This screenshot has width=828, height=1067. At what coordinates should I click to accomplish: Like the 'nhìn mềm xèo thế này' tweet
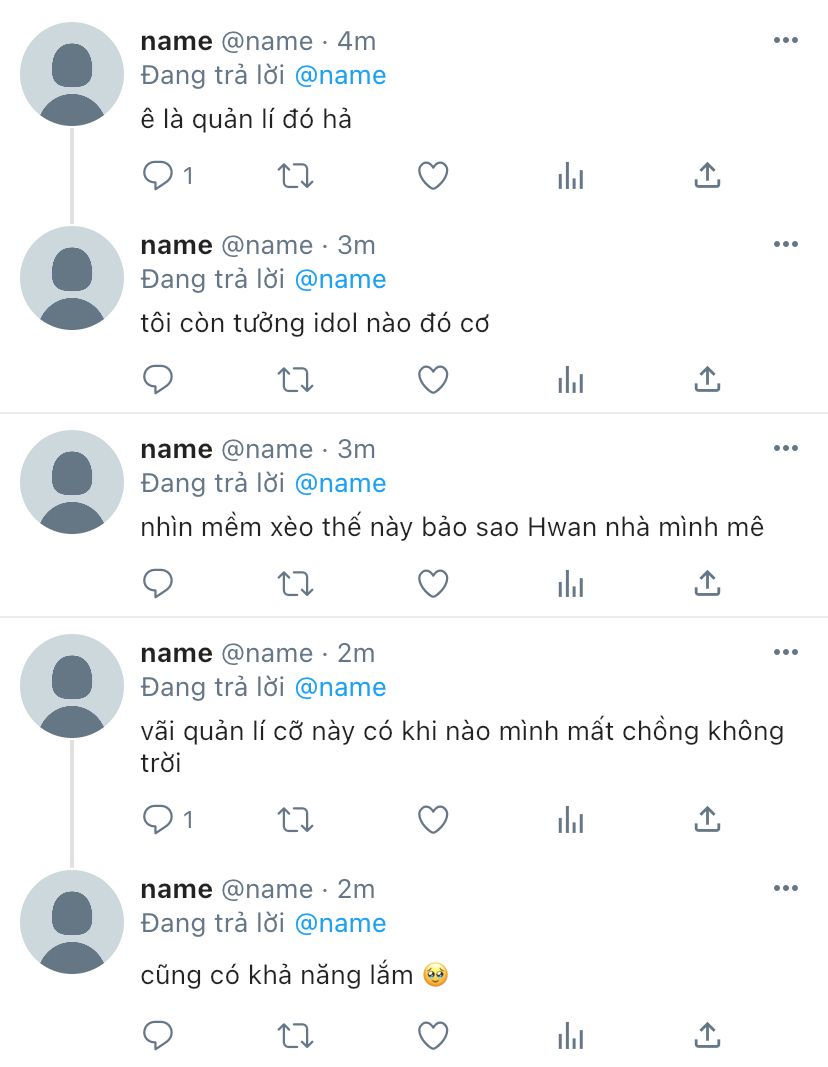point(433,584)
